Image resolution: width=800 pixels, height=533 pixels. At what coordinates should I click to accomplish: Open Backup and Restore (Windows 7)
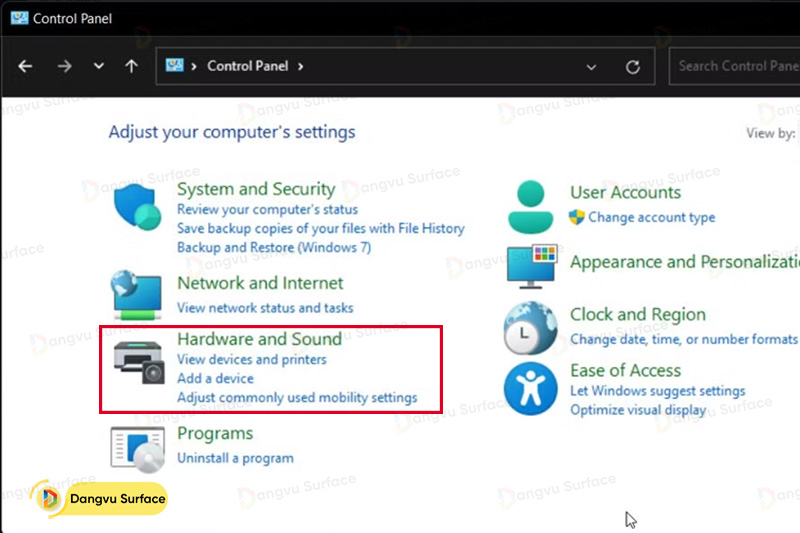pyautogui.click(x=273, y=247)
